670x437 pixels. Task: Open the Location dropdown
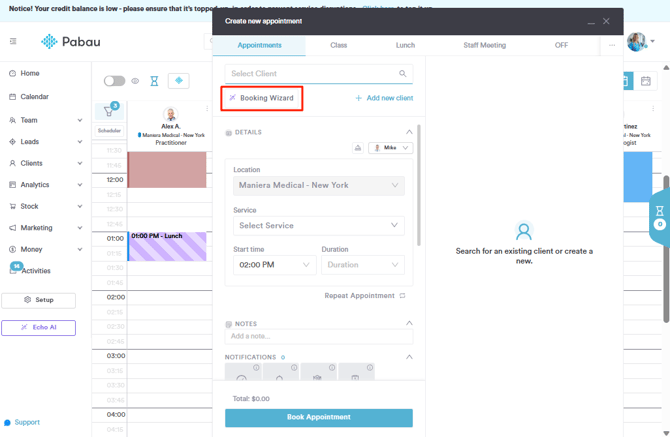tap(318, 185)
